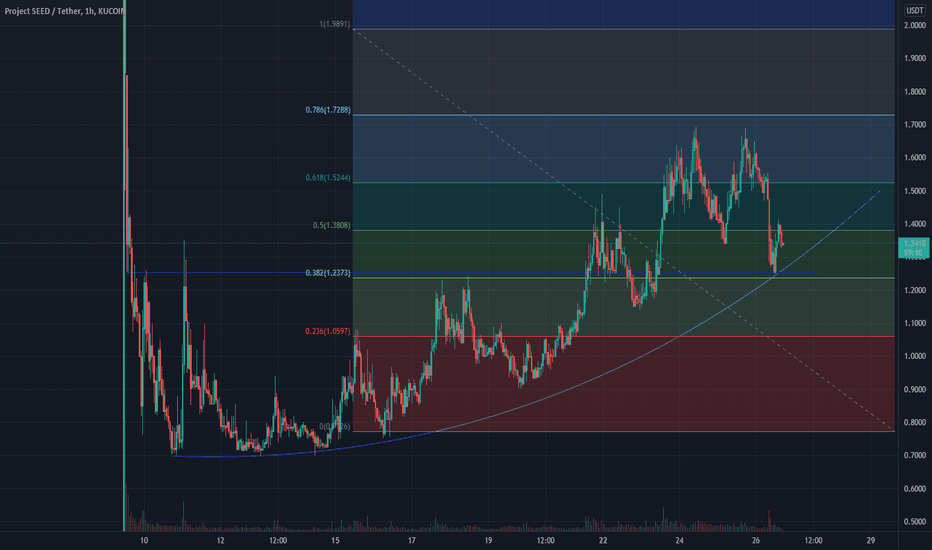Image resolution: width=932 pixels, height=550 pixels.
Task: Select the 0.382(1.2373) Fibonacci label
Action: [x=328, y=273]
